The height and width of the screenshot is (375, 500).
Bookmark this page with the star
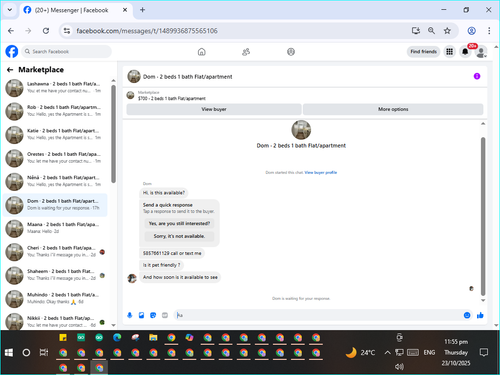point(447,31)
